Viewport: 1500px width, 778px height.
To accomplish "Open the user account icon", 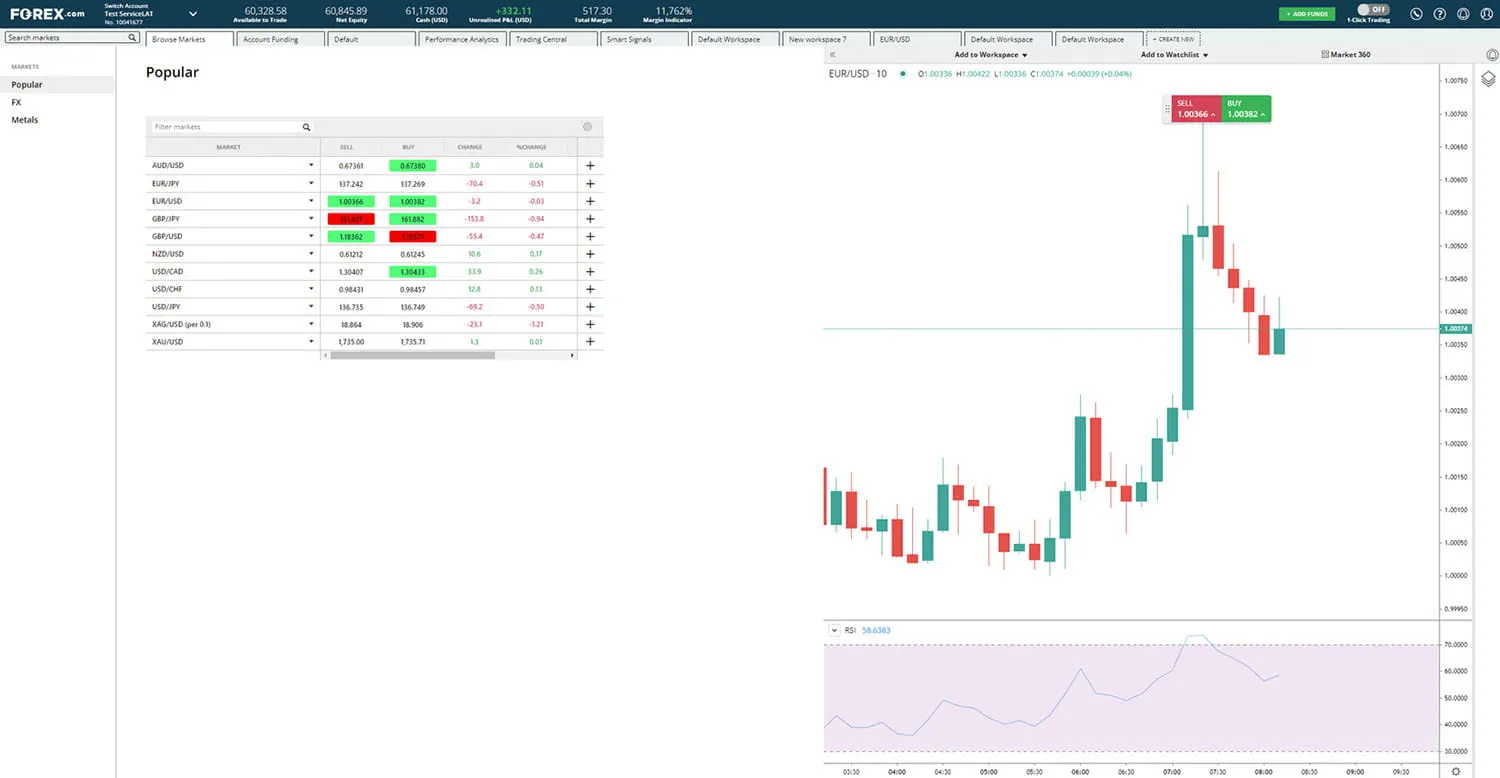I will coord(1486,14).
